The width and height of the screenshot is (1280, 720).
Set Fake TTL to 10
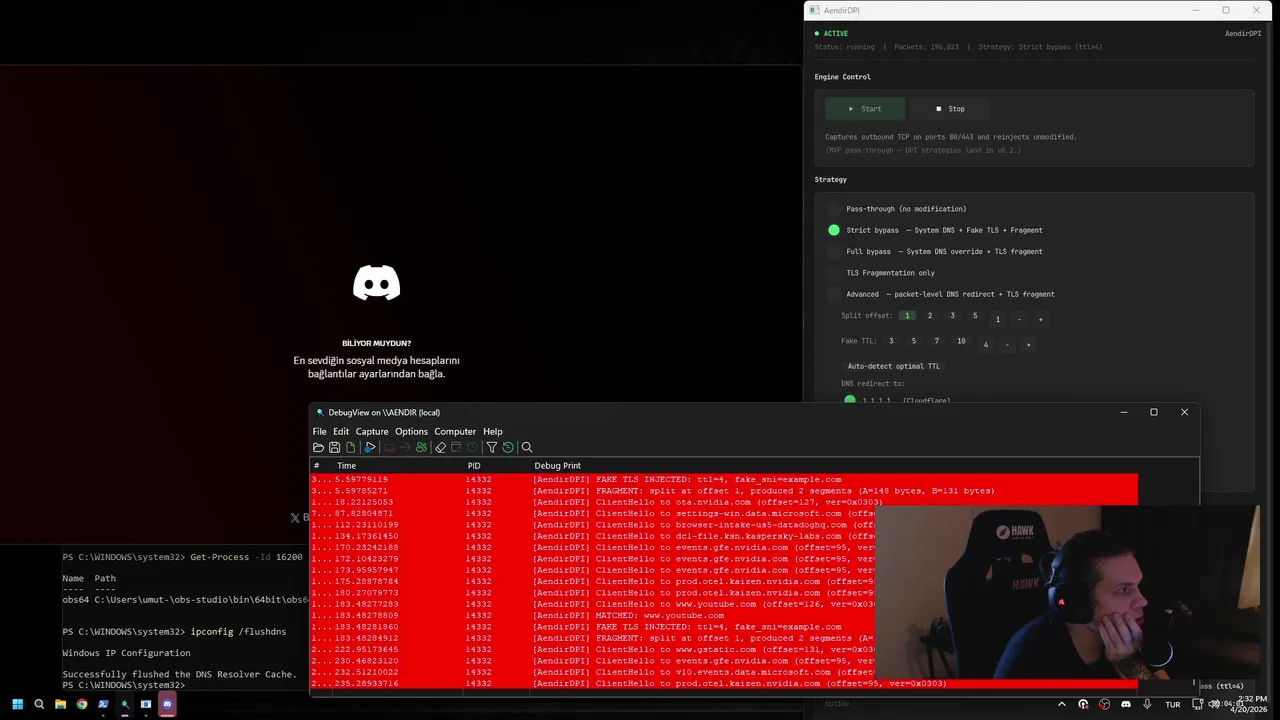point(961,341)
